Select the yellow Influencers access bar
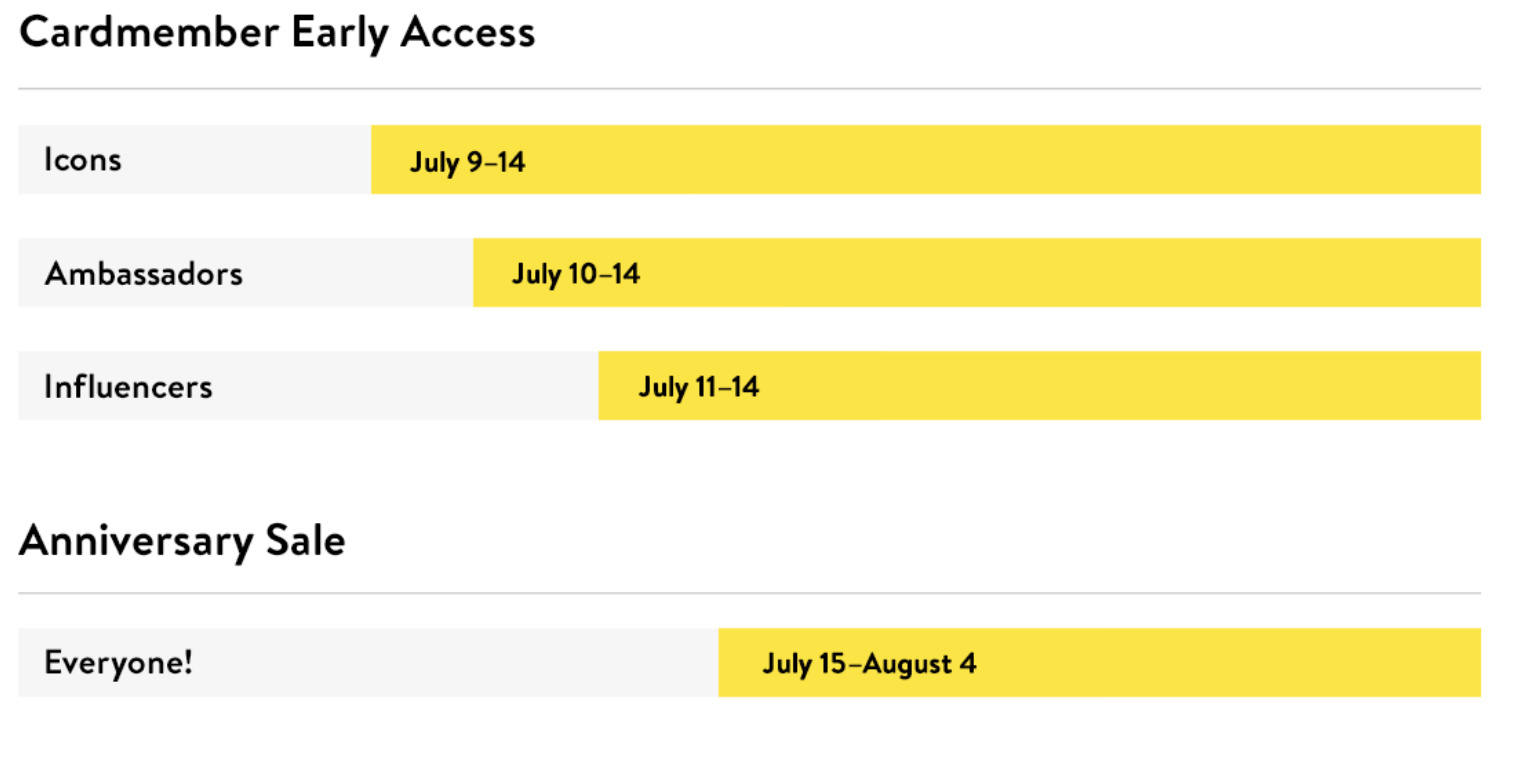1517x767 pixels. click(x=1040, y=385)
